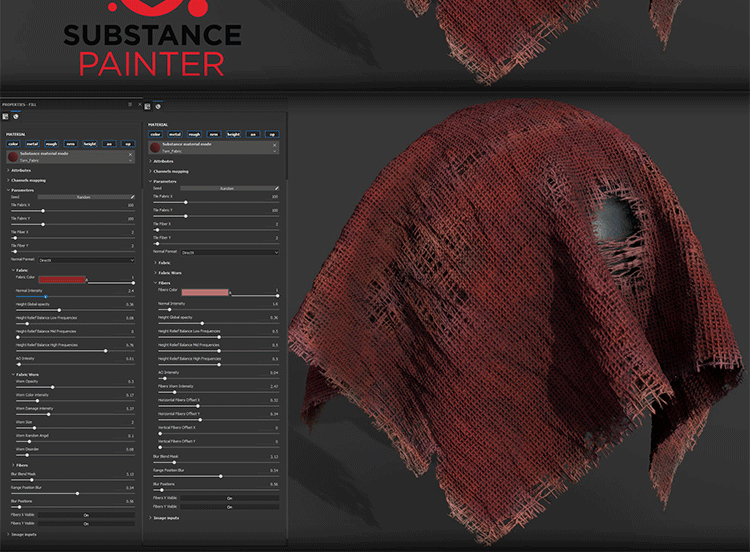Open fill properties icon tab in right panel
750x554 pixels.
147,106
